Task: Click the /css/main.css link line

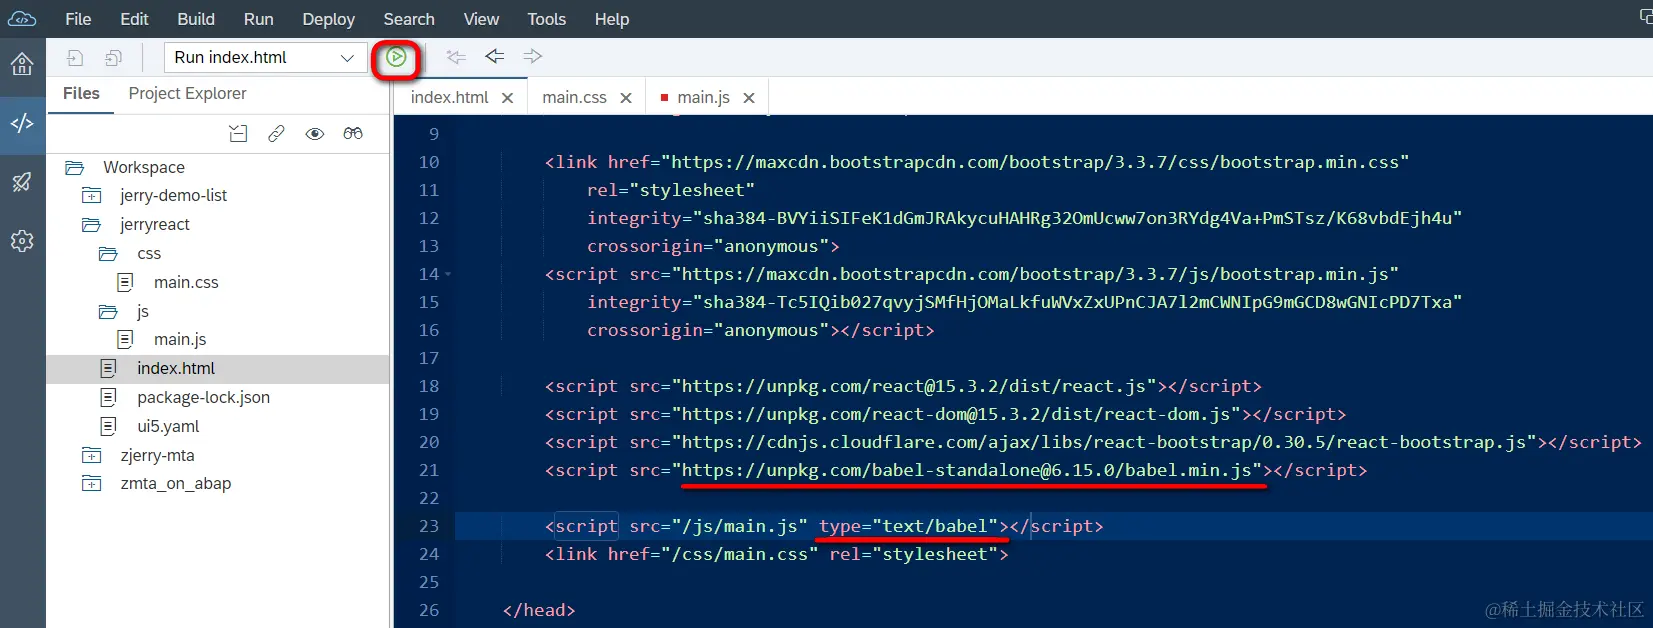Action: click(x=776, y=554)
